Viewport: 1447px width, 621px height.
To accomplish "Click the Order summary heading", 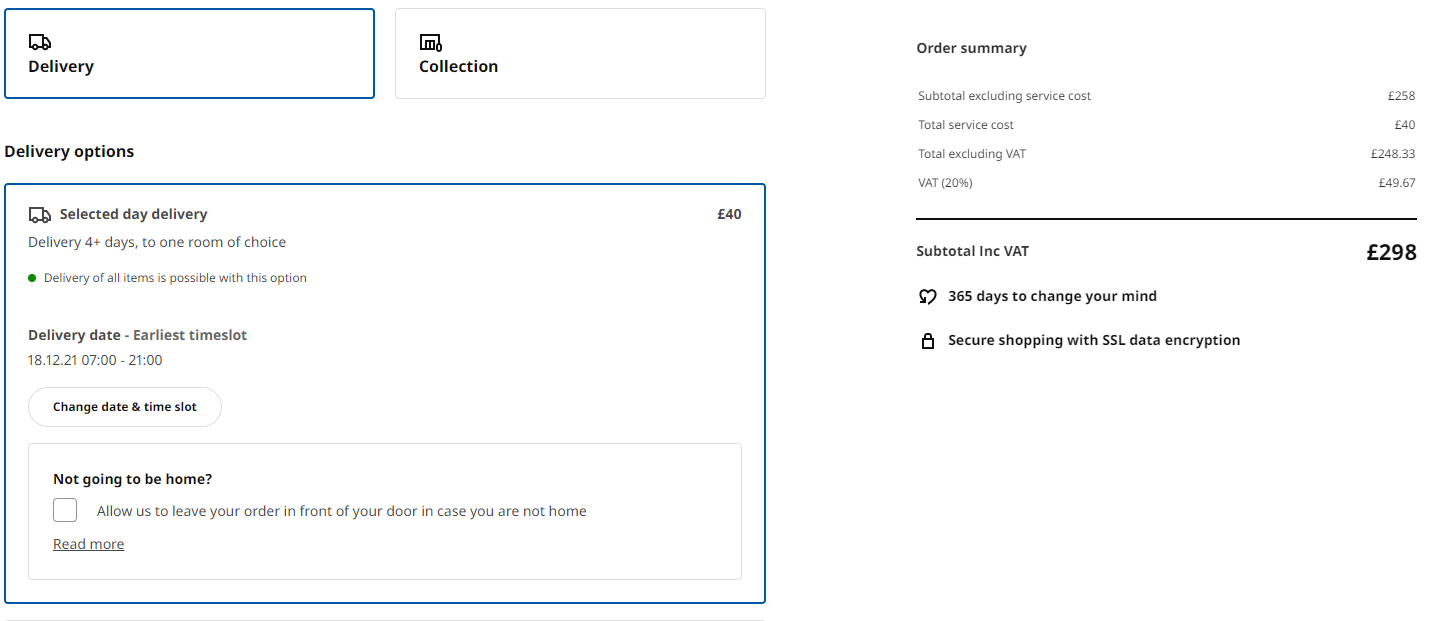I will tap(971, 47).
